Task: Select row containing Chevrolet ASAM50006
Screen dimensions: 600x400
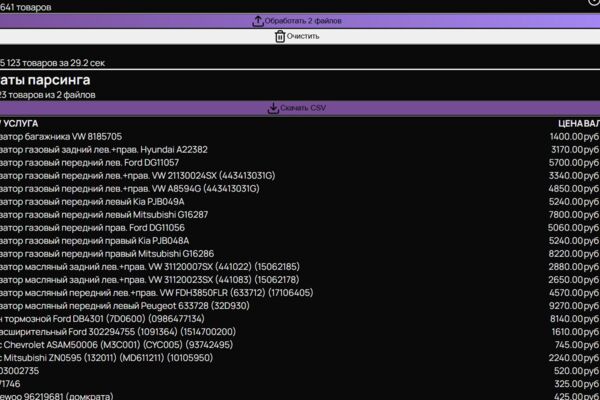Action: coord(300,345)
